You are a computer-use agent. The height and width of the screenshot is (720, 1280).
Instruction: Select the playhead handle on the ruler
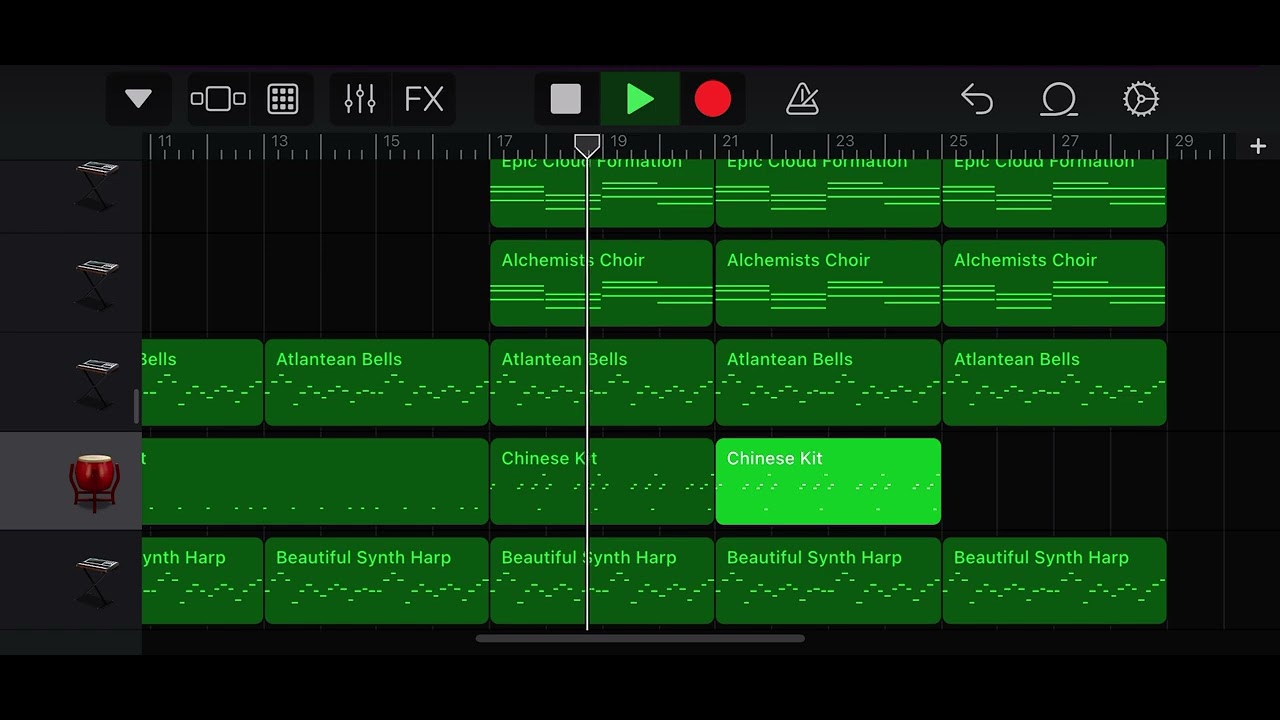587,146
